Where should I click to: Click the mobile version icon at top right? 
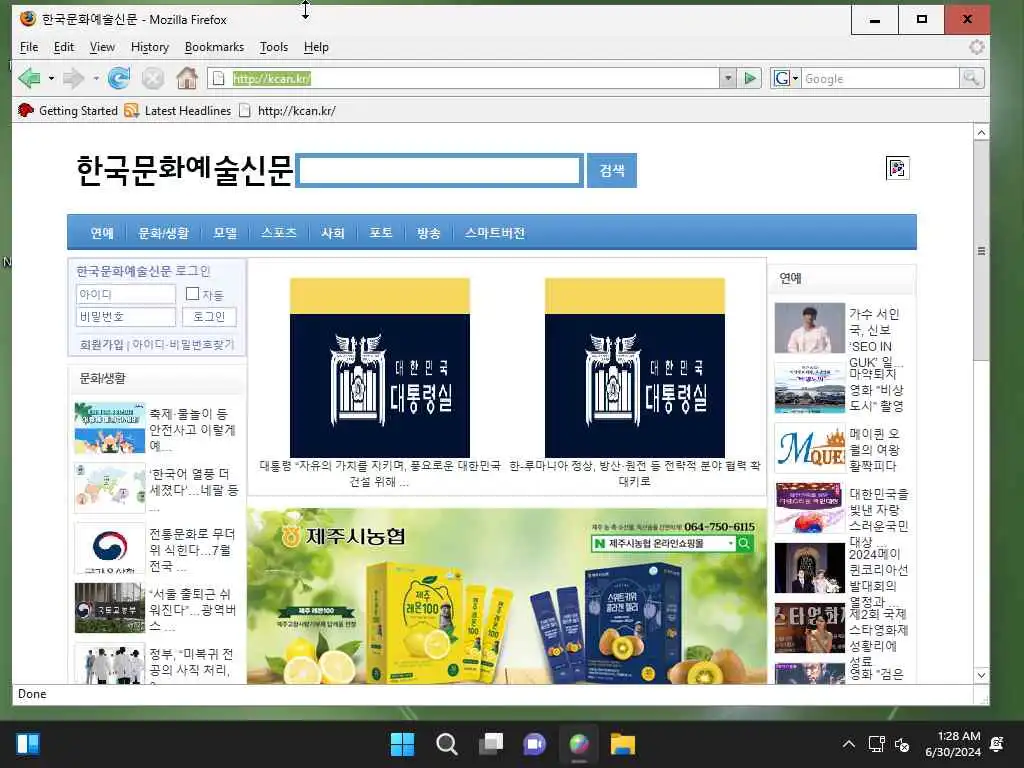pos(897,168)
